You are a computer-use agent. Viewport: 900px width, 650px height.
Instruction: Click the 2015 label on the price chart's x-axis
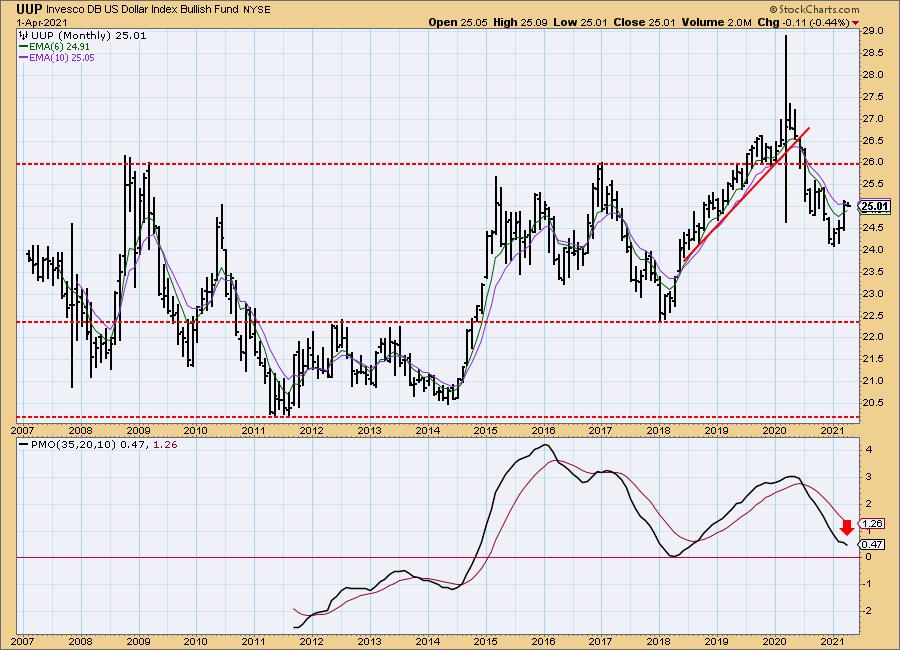(x=486, y=431)
